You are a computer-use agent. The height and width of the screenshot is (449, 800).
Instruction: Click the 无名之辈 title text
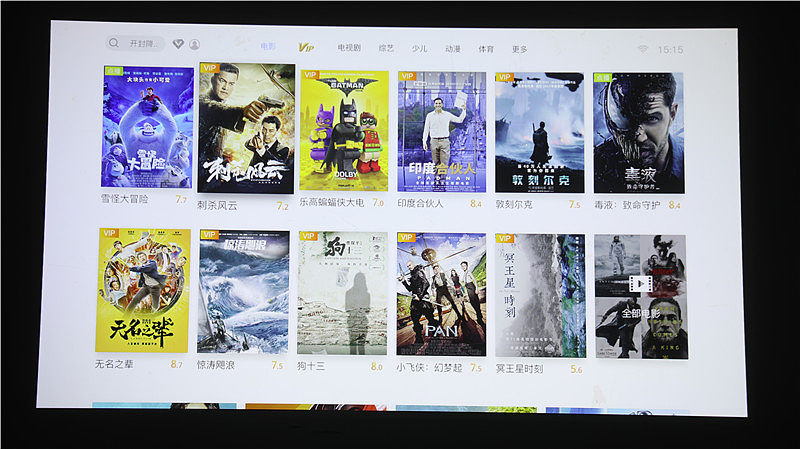pyautogui.click(x=114, y=364)
